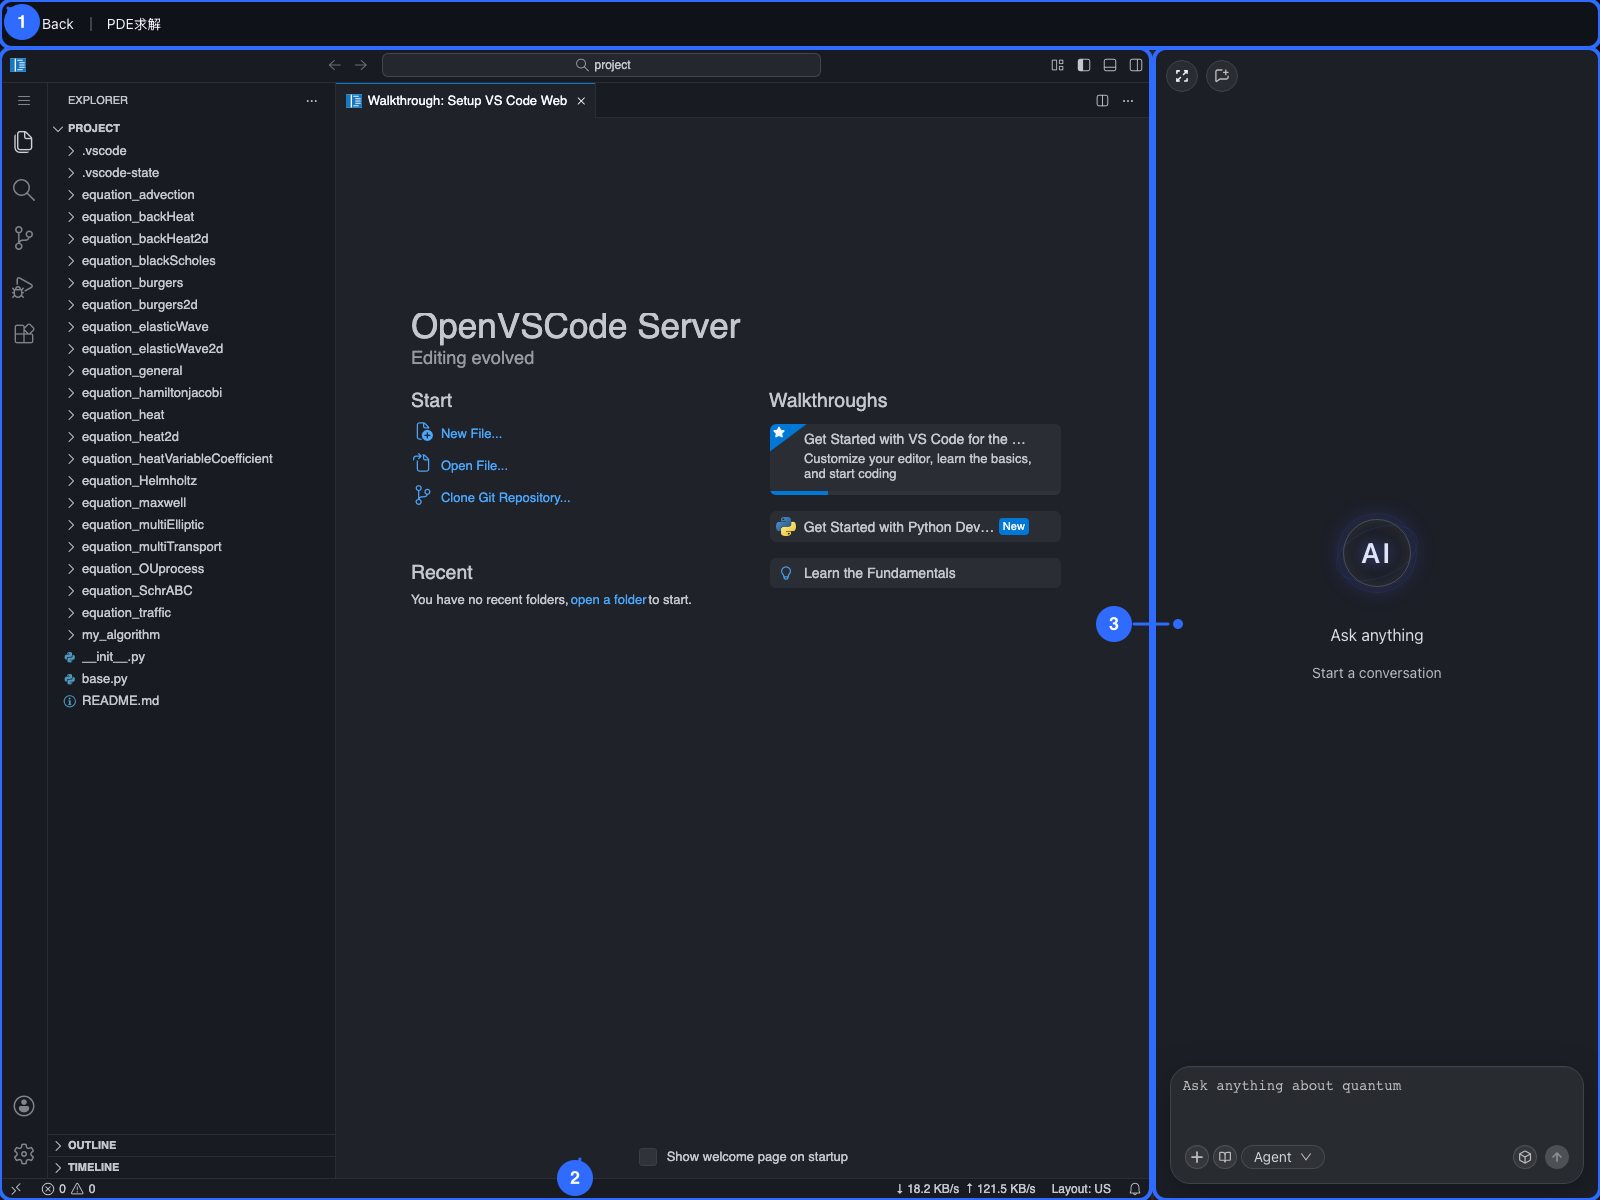1600x1200 pixels.
Task: Expand the equation_burgers2d folder
Action: 192,305
